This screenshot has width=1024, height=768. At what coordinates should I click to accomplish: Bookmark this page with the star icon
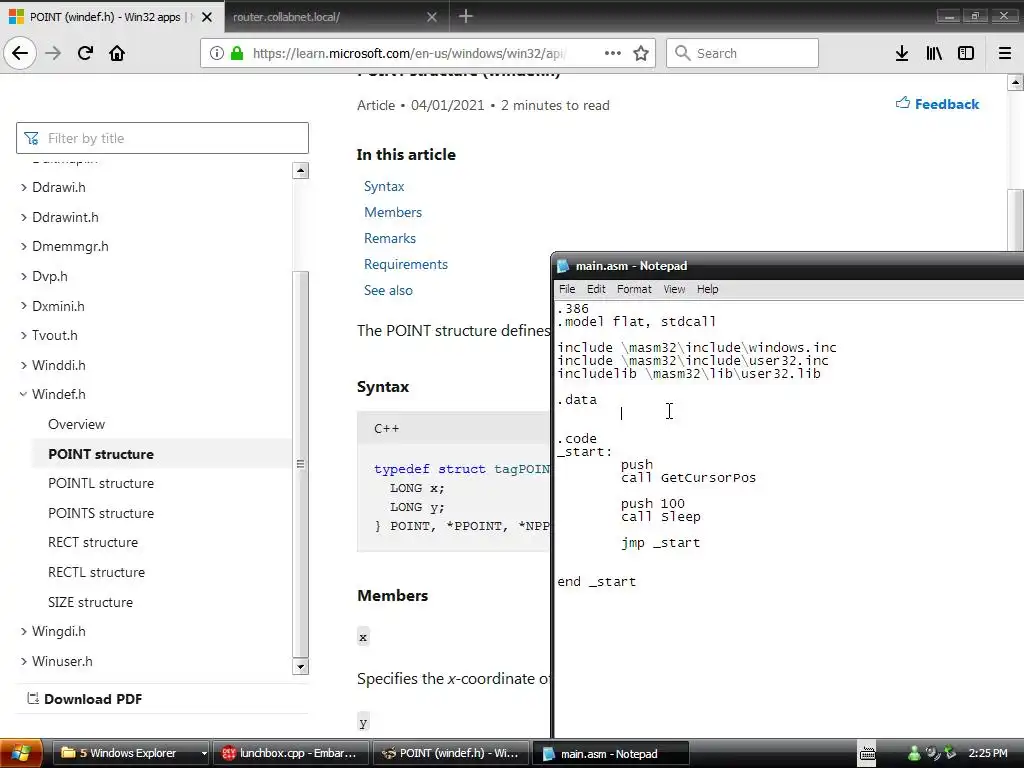pos(641,53)
